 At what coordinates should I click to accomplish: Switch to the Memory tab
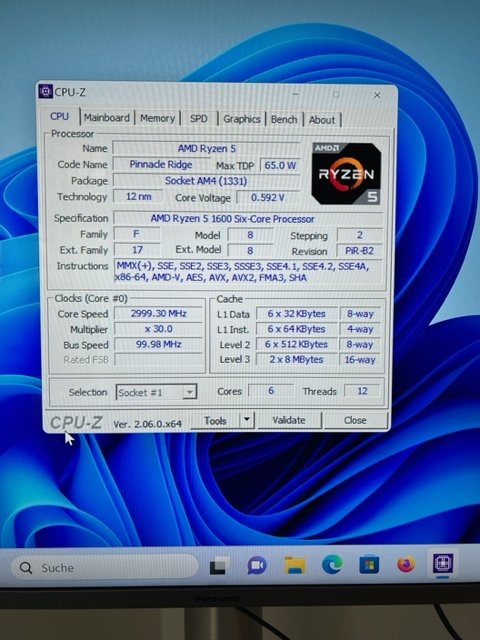pyautogui.click(x=158, y=118)
